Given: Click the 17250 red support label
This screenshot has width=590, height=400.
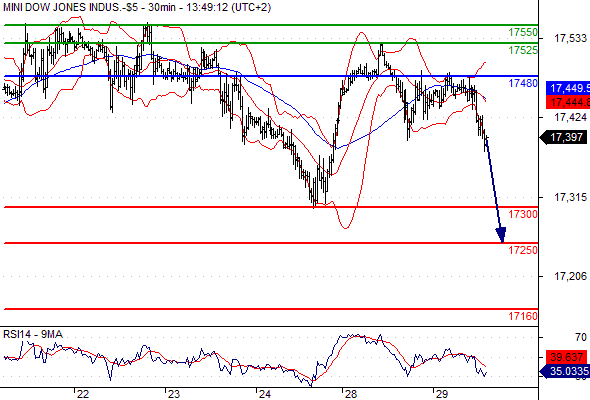Looking at the screenshot, I should pyautogui.click(x=523, y=250).
